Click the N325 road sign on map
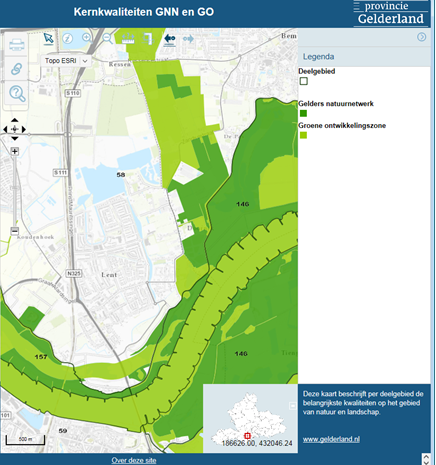The height and width of the screenshot is (465, 436). pos(74,273)
